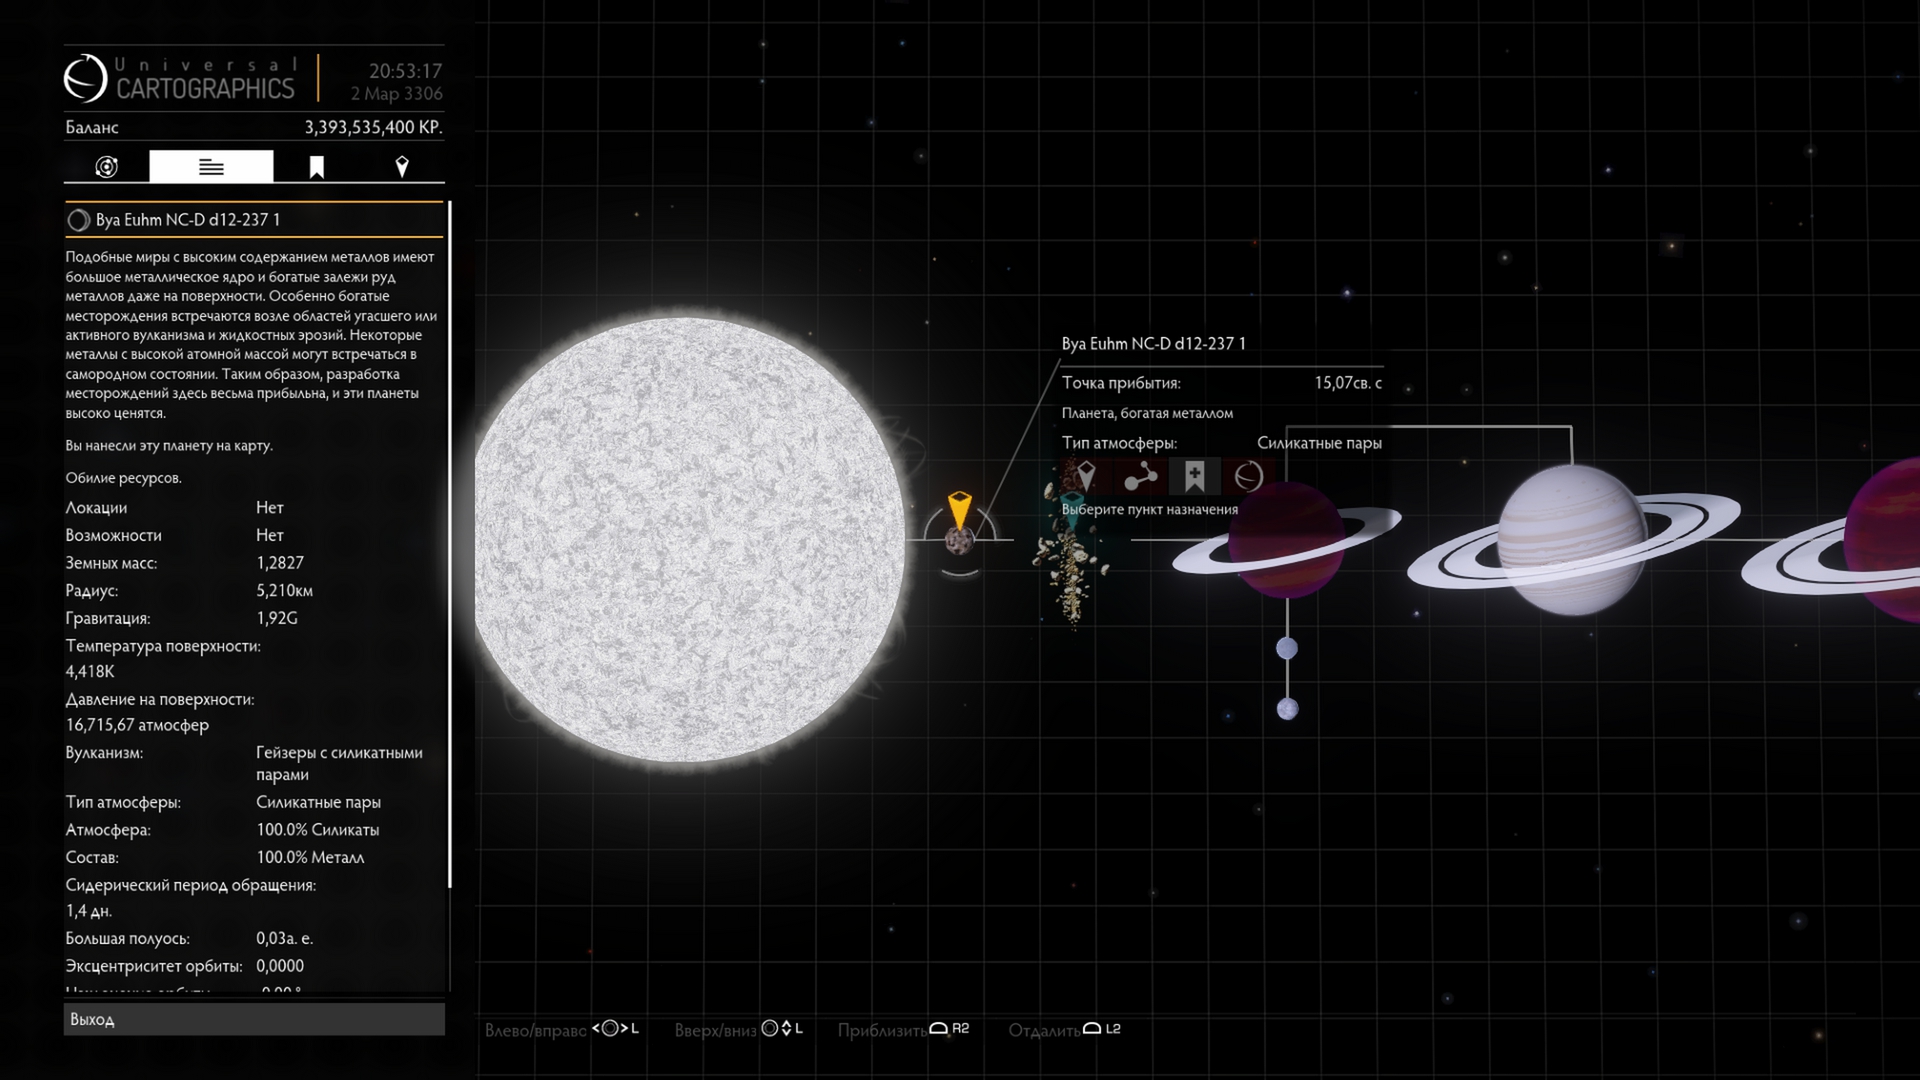Screen dimensions: 1920x1080
Task: Click the Выход exit button
Action: [254, 1019]
